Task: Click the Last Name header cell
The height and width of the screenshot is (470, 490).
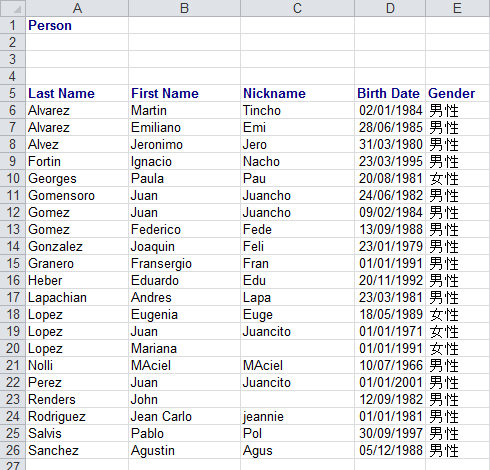Action: 77,93
